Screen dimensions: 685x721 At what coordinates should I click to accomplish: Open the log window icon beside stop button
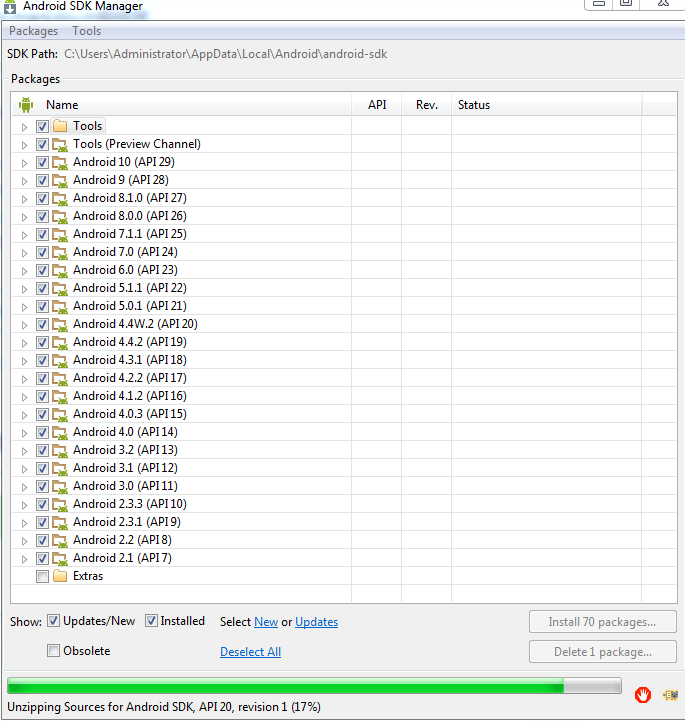670,695
